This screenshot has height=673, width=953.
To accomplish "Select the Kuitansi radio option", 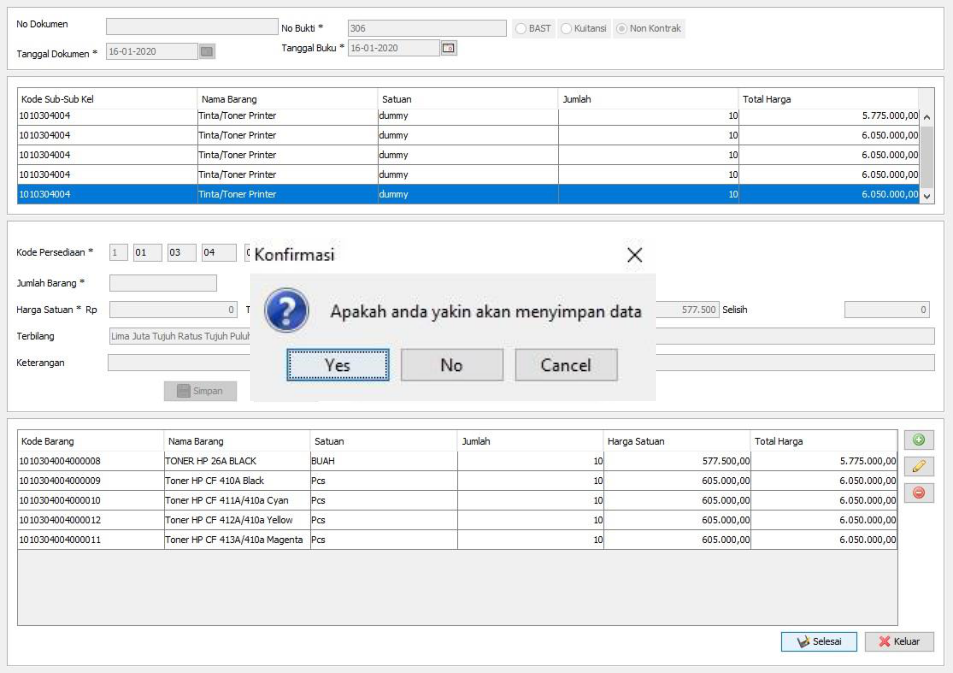I will [567, 29].
